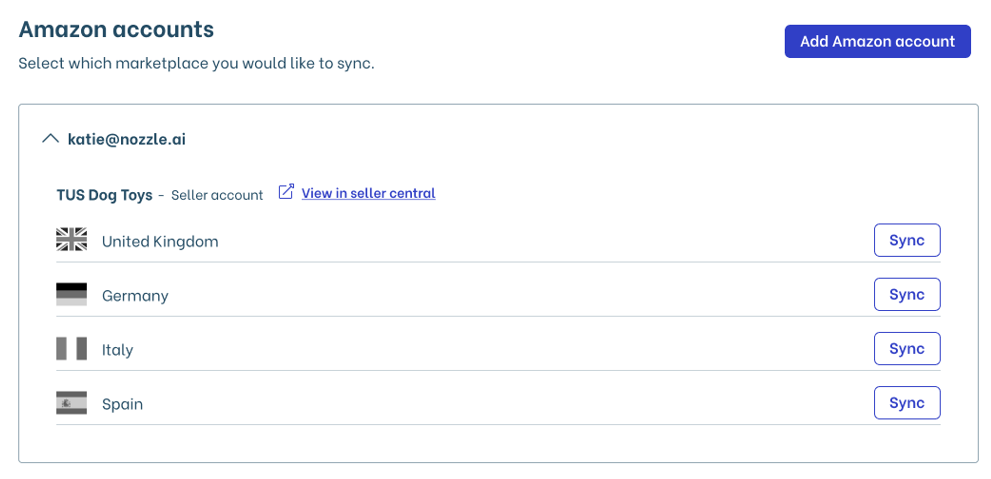Collapse the katie@nozzle.ai account section
The width and height of the screenshot is (991, 479).
[x=50, y=139]
